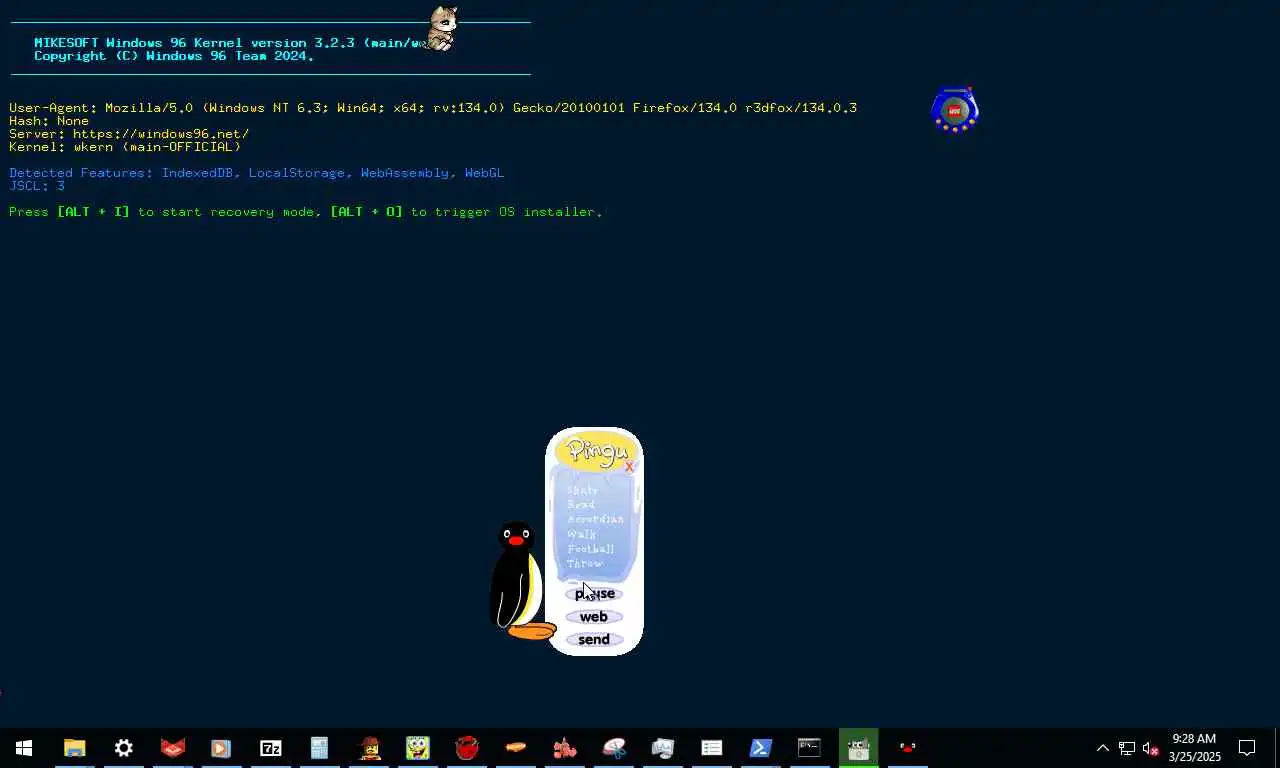This screenshot has width=1280, height=768.
Task: Open the notepad taskbar icon
Action: click(319, 748)
